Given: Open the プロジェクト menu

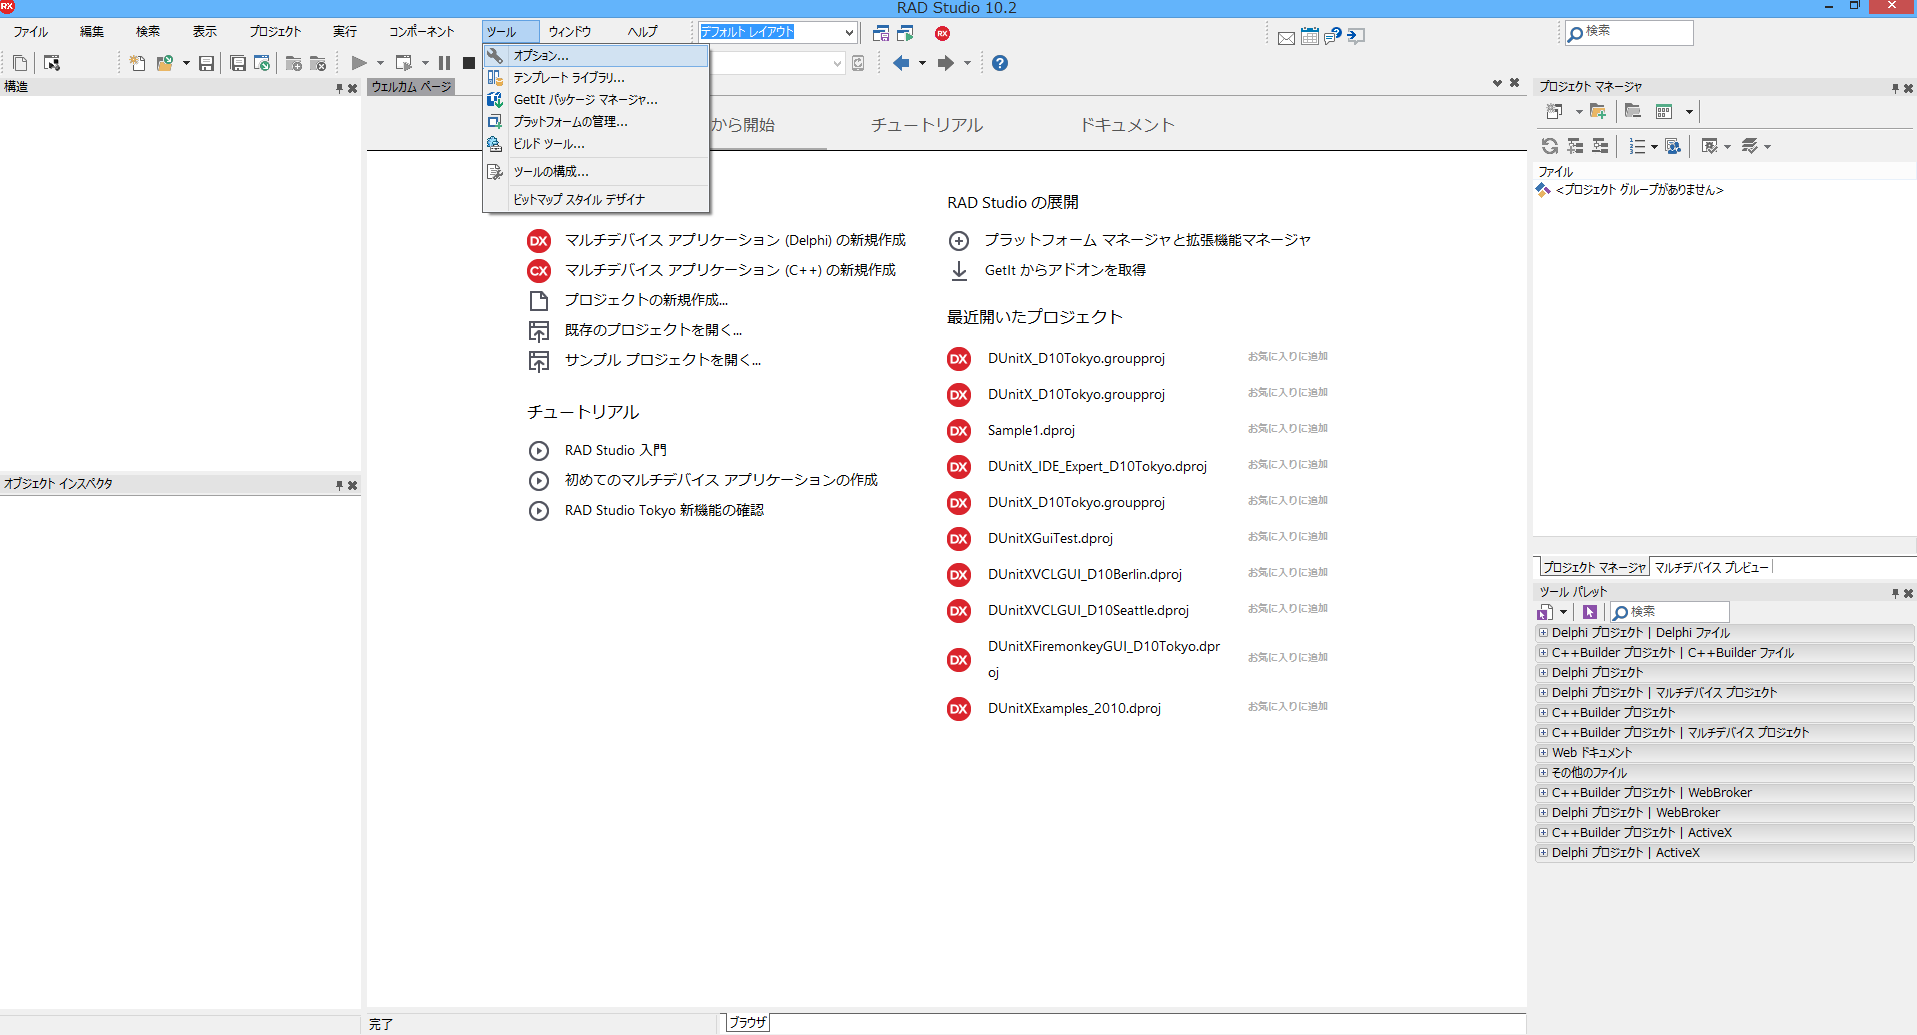Looking at the screenshot, I should click(275, 32).
